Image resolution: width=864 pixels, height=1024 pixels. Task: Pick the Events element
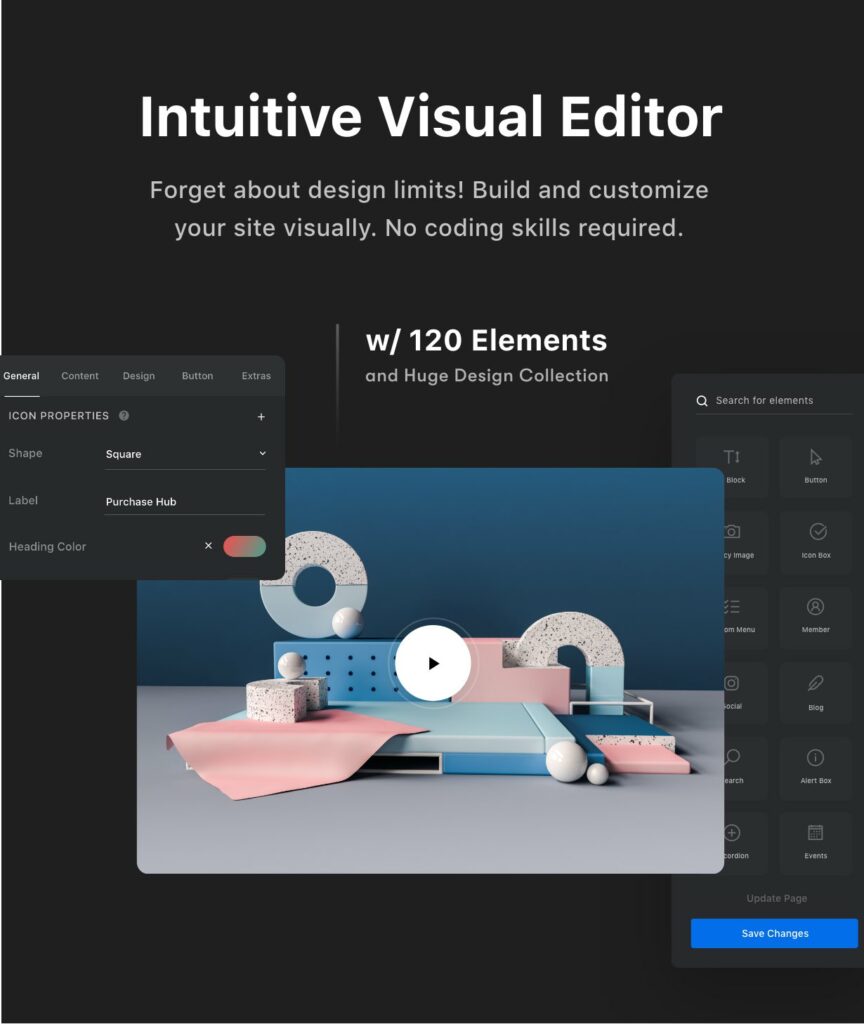coord(815,841)
